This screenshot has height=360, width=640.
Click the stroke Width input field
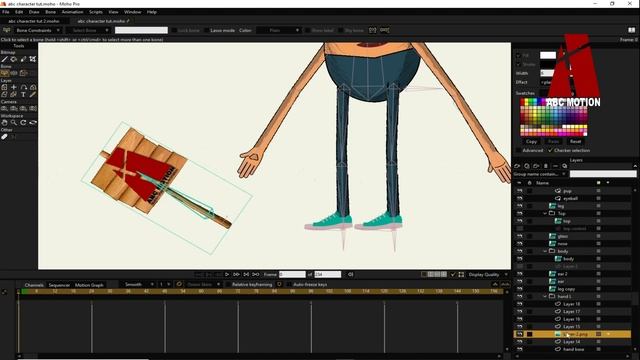pos(547,73)
